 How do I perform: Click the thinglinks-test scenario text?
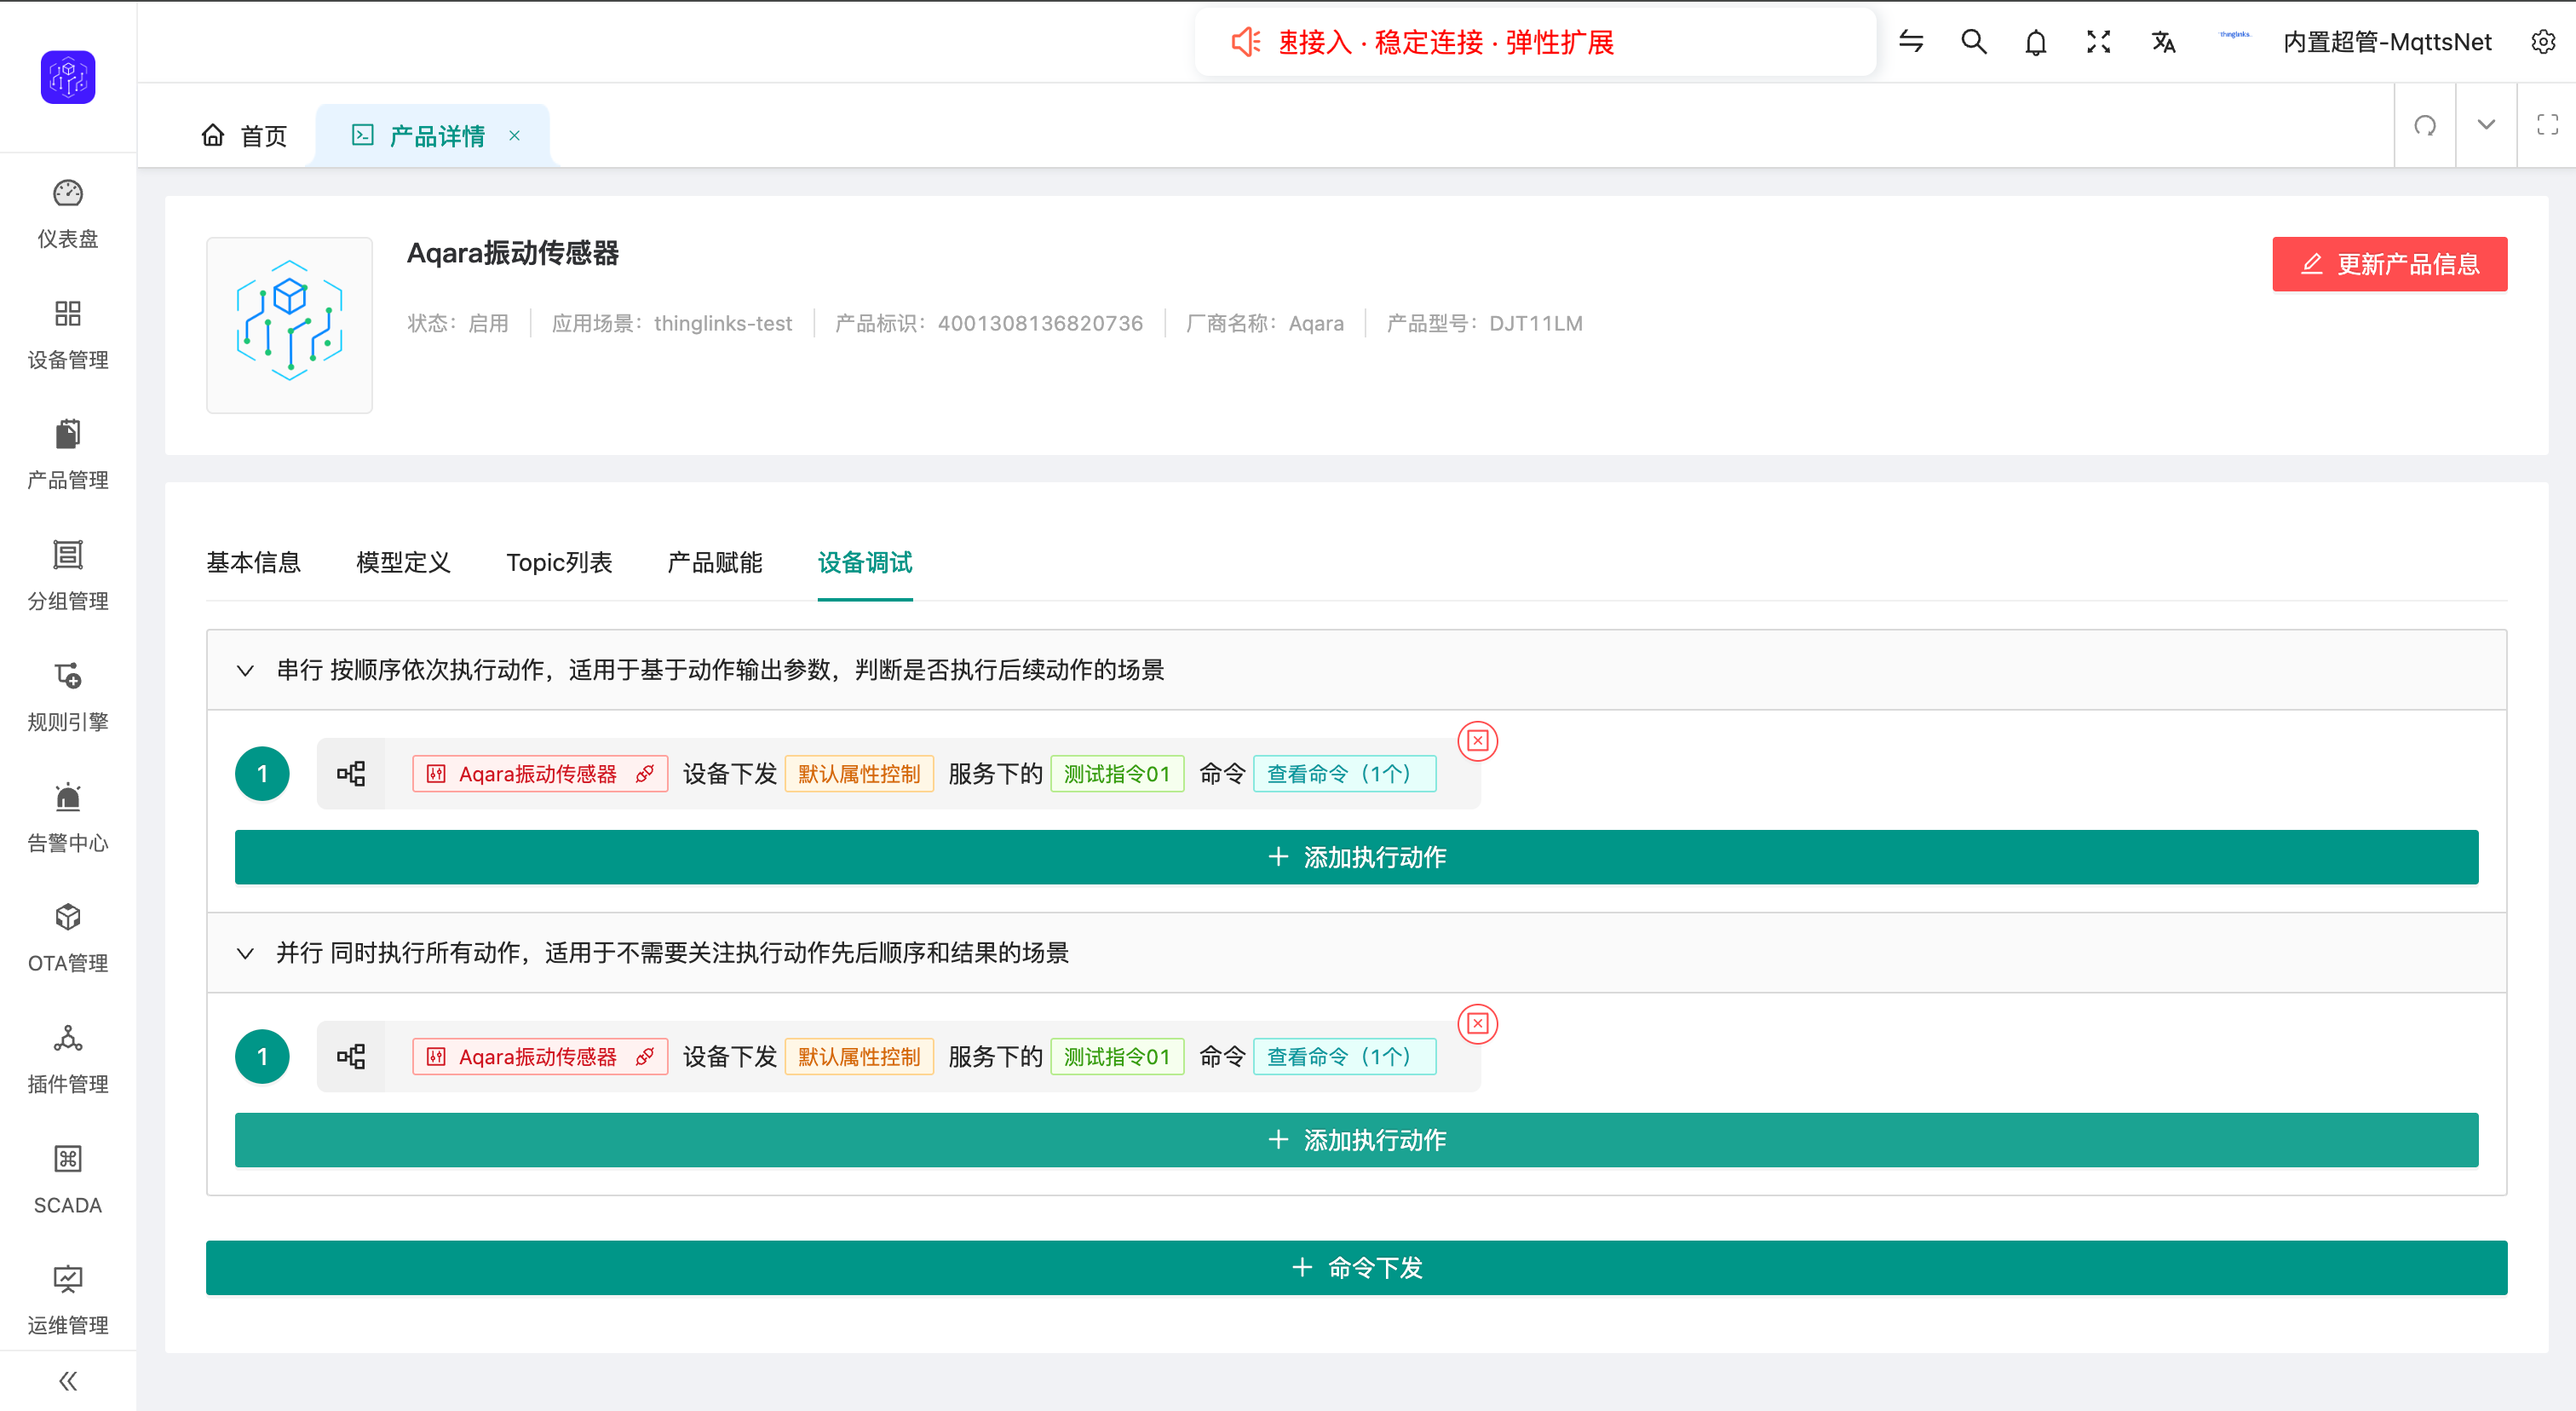(x=723, y=323)
